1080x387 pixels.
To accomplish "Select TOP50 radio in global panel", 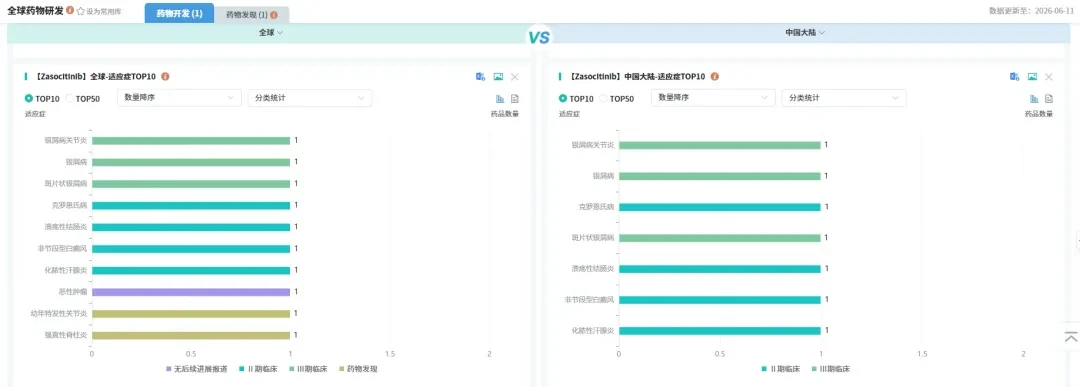I will coord(83,98).
